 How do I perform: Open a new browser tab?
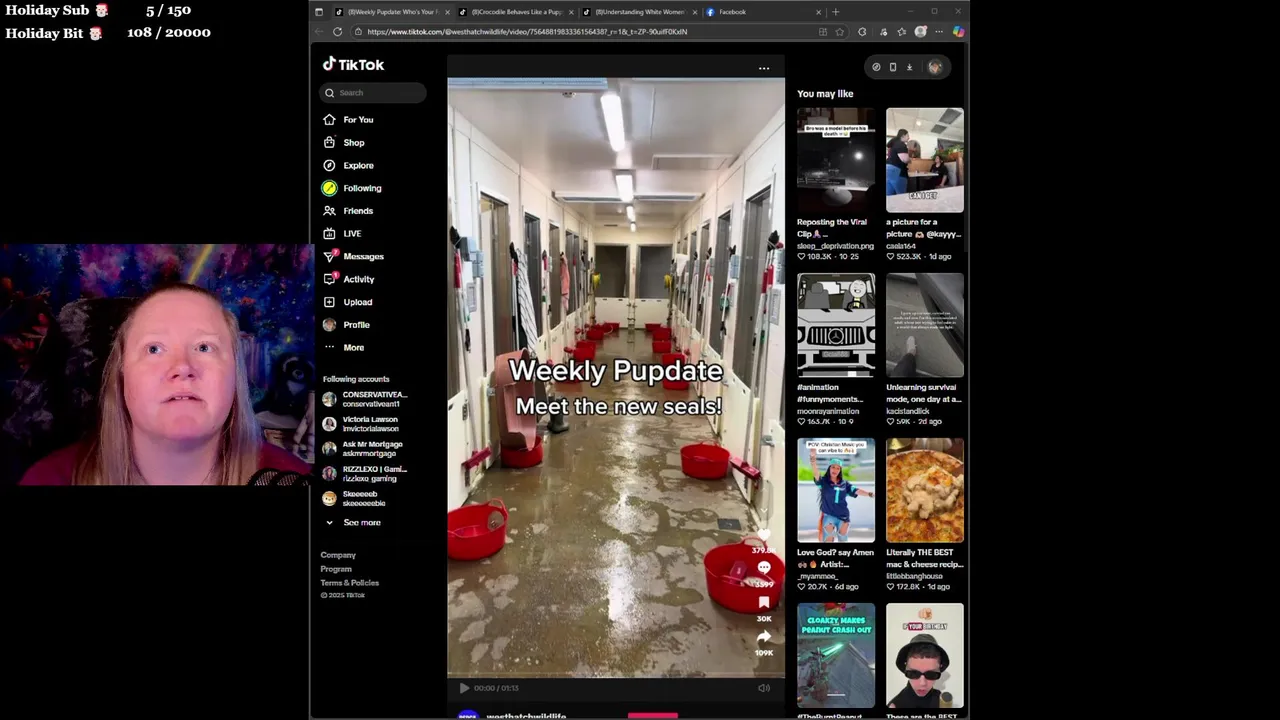click(836, 12)
